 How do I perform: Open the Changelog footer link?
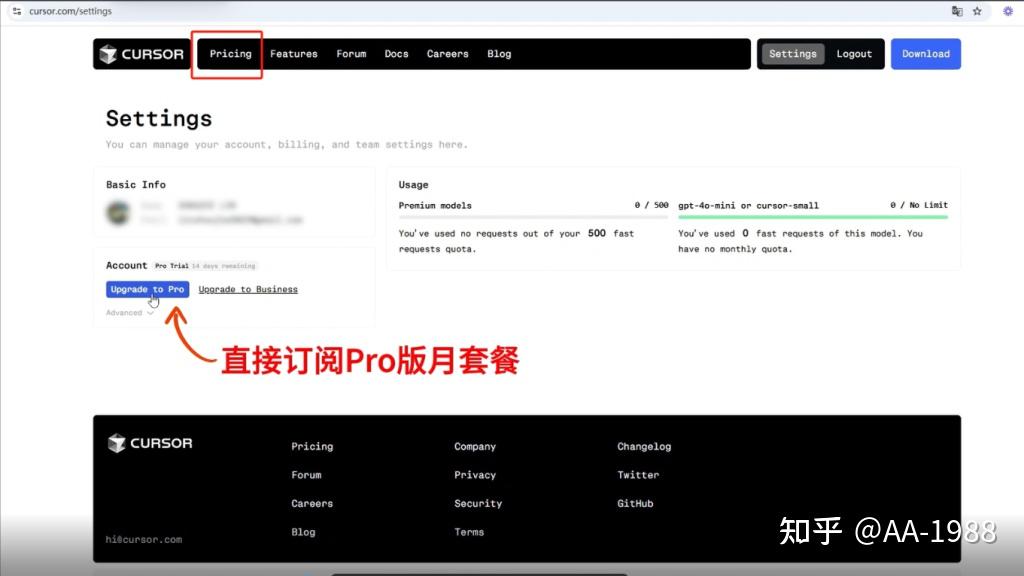(643, 446)
